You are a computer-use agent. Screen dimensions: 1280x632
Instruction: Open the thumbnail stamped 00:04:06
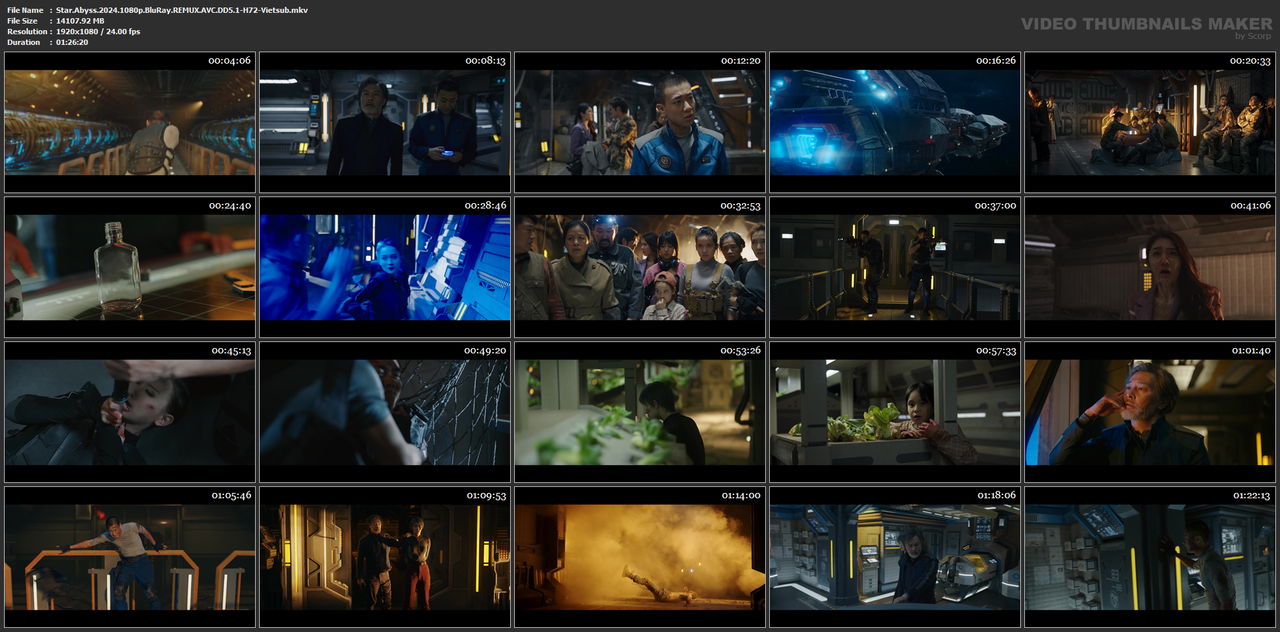coord(130,122)
